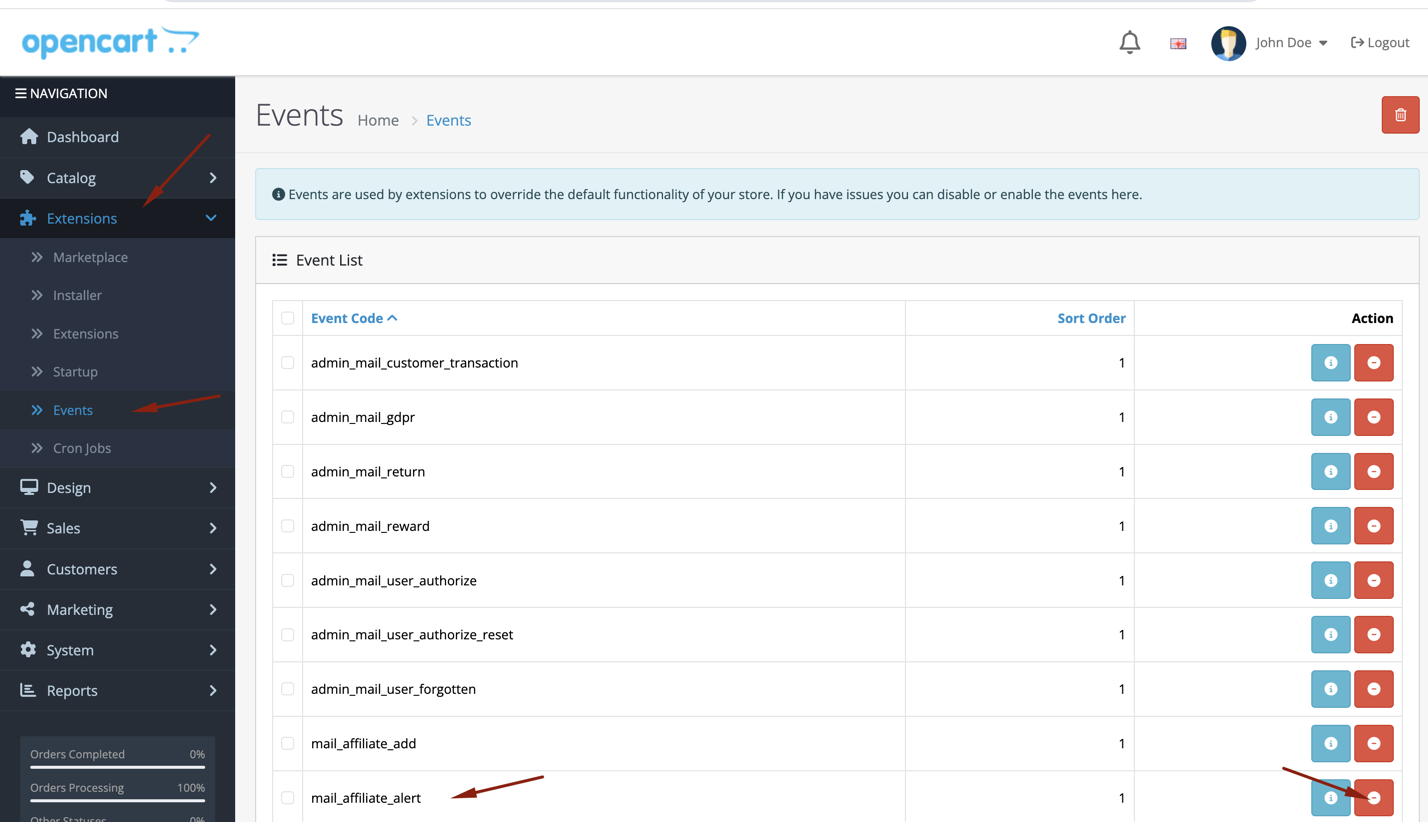Click the Events breadcrumb link

[x=448, y=120]
